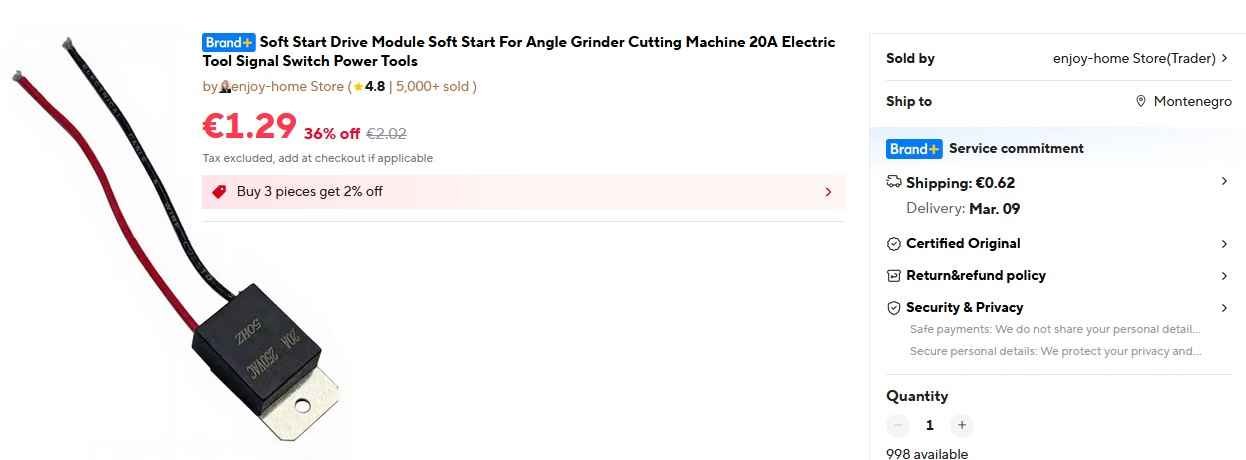Open Security & Privacy details arrow
The height and width of the screenshot is (460, 1246).
(1225, 308)
